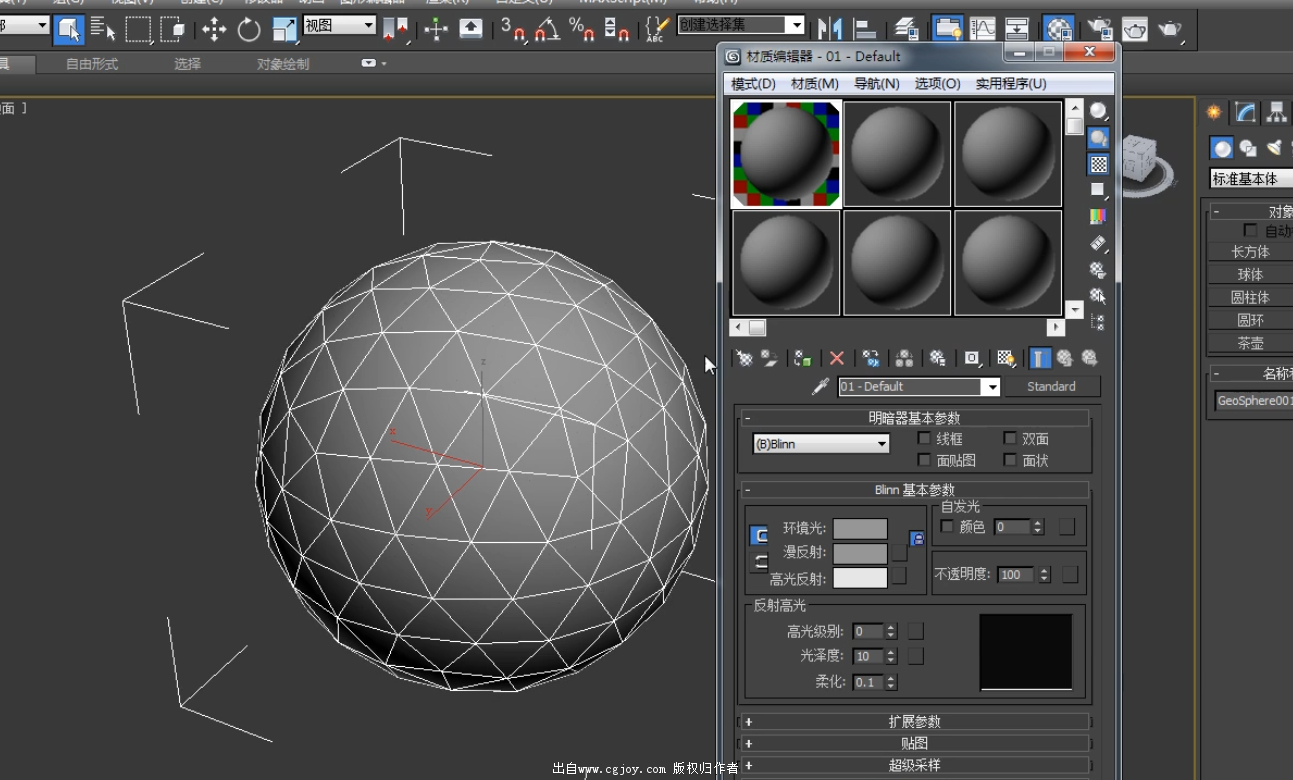1293x780 pixels.
Task: Choose the rectangular selection region tool
Action: (138, 29)
